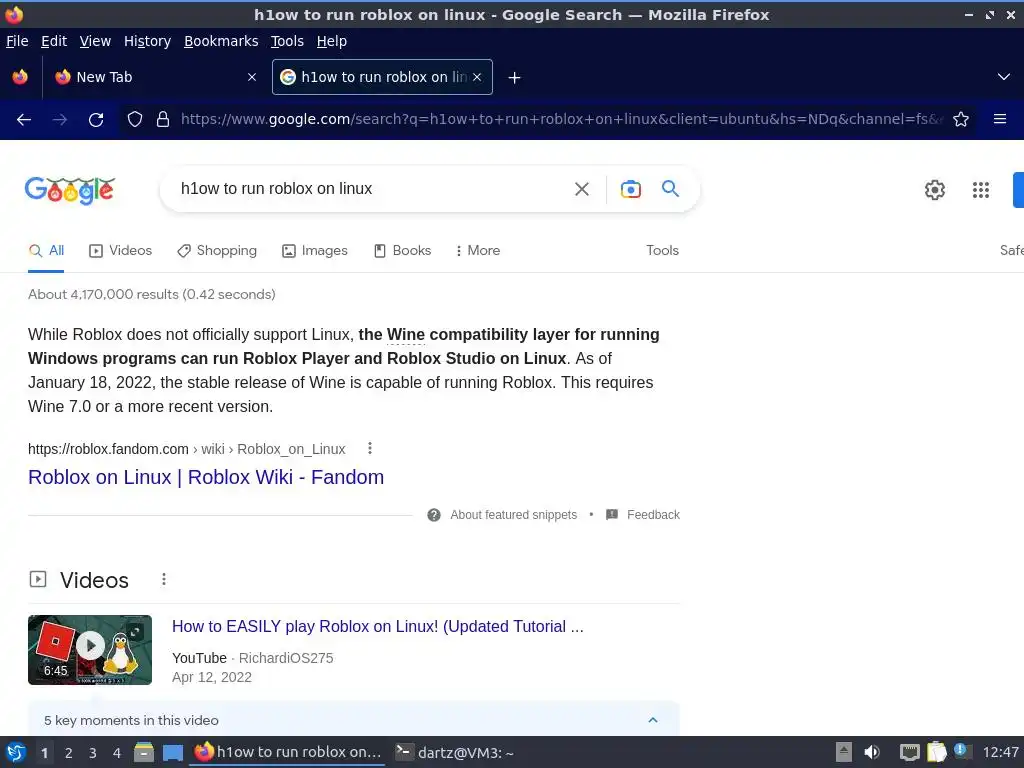This screenshot has width=1024, height=768.
Task: Click the Wine underlined term
Action: [x=406, y=335]
